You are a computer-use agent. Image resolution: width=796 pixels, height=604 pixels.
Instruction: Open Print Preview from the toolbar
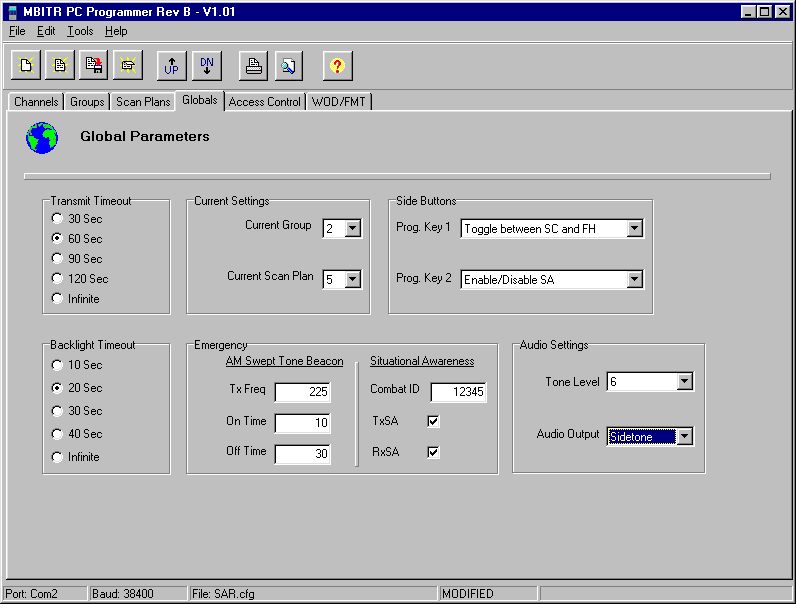[288, 66]
